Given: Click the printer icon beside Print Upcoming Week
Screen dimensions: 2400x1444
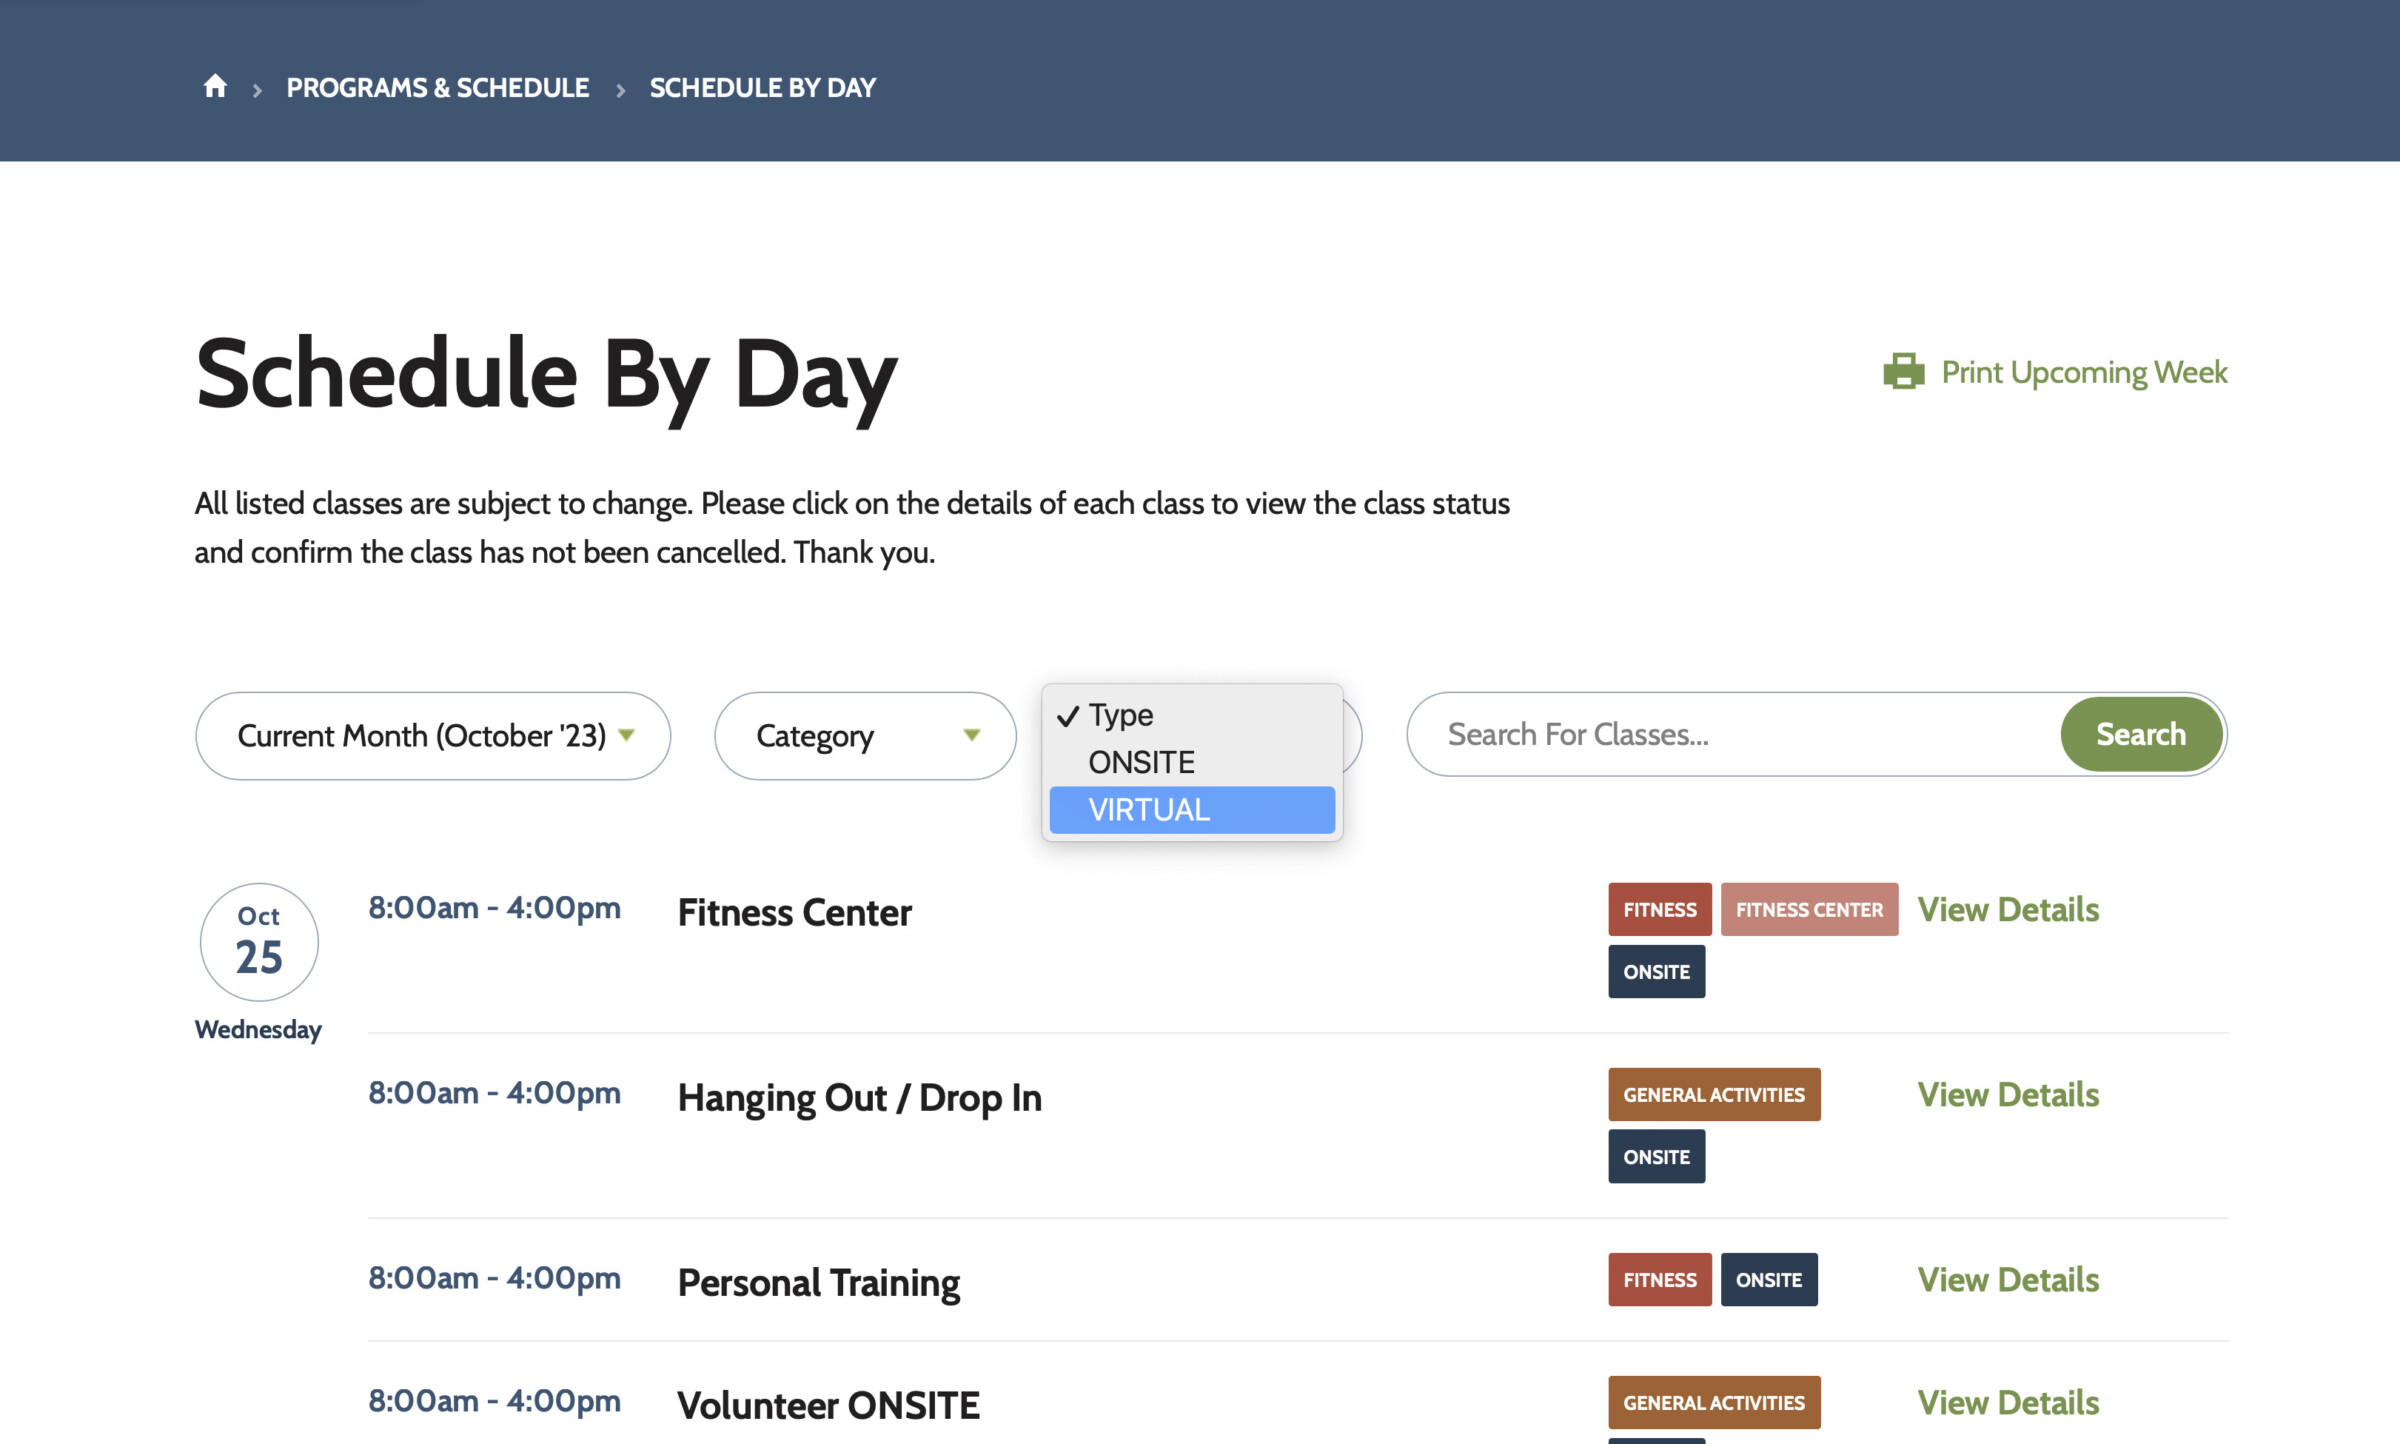Looking at the screenshot, I should pos(1903,371).
